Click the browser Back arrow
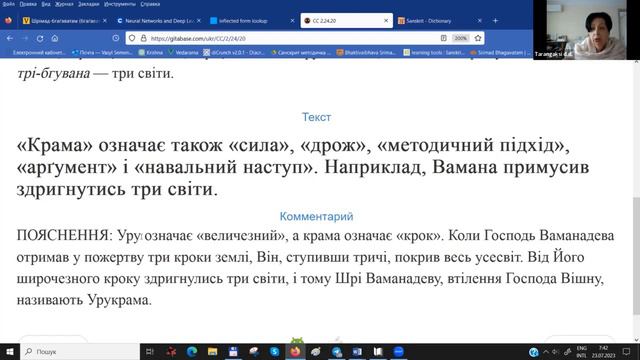Image resolution: width=640 pixels, height=360 pixels. click(x=10, y=38)
